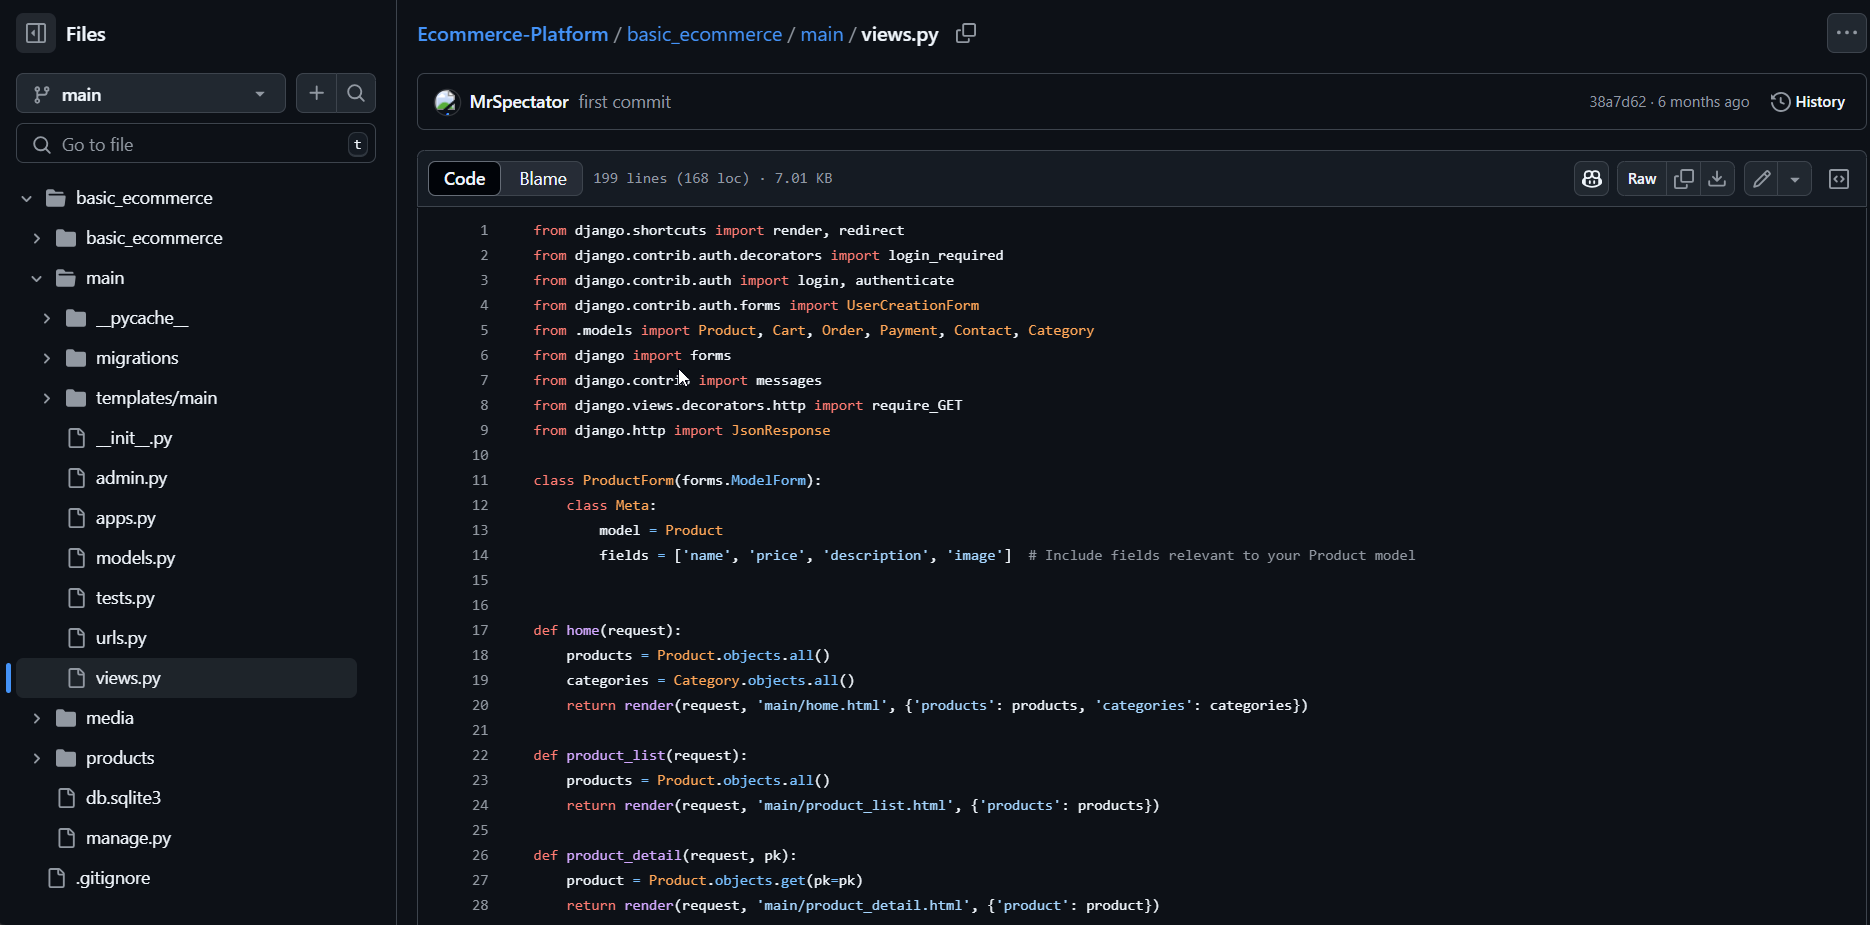1870x925 pixels.
Task: Click the products folder icon
Action: coord(66,758)
